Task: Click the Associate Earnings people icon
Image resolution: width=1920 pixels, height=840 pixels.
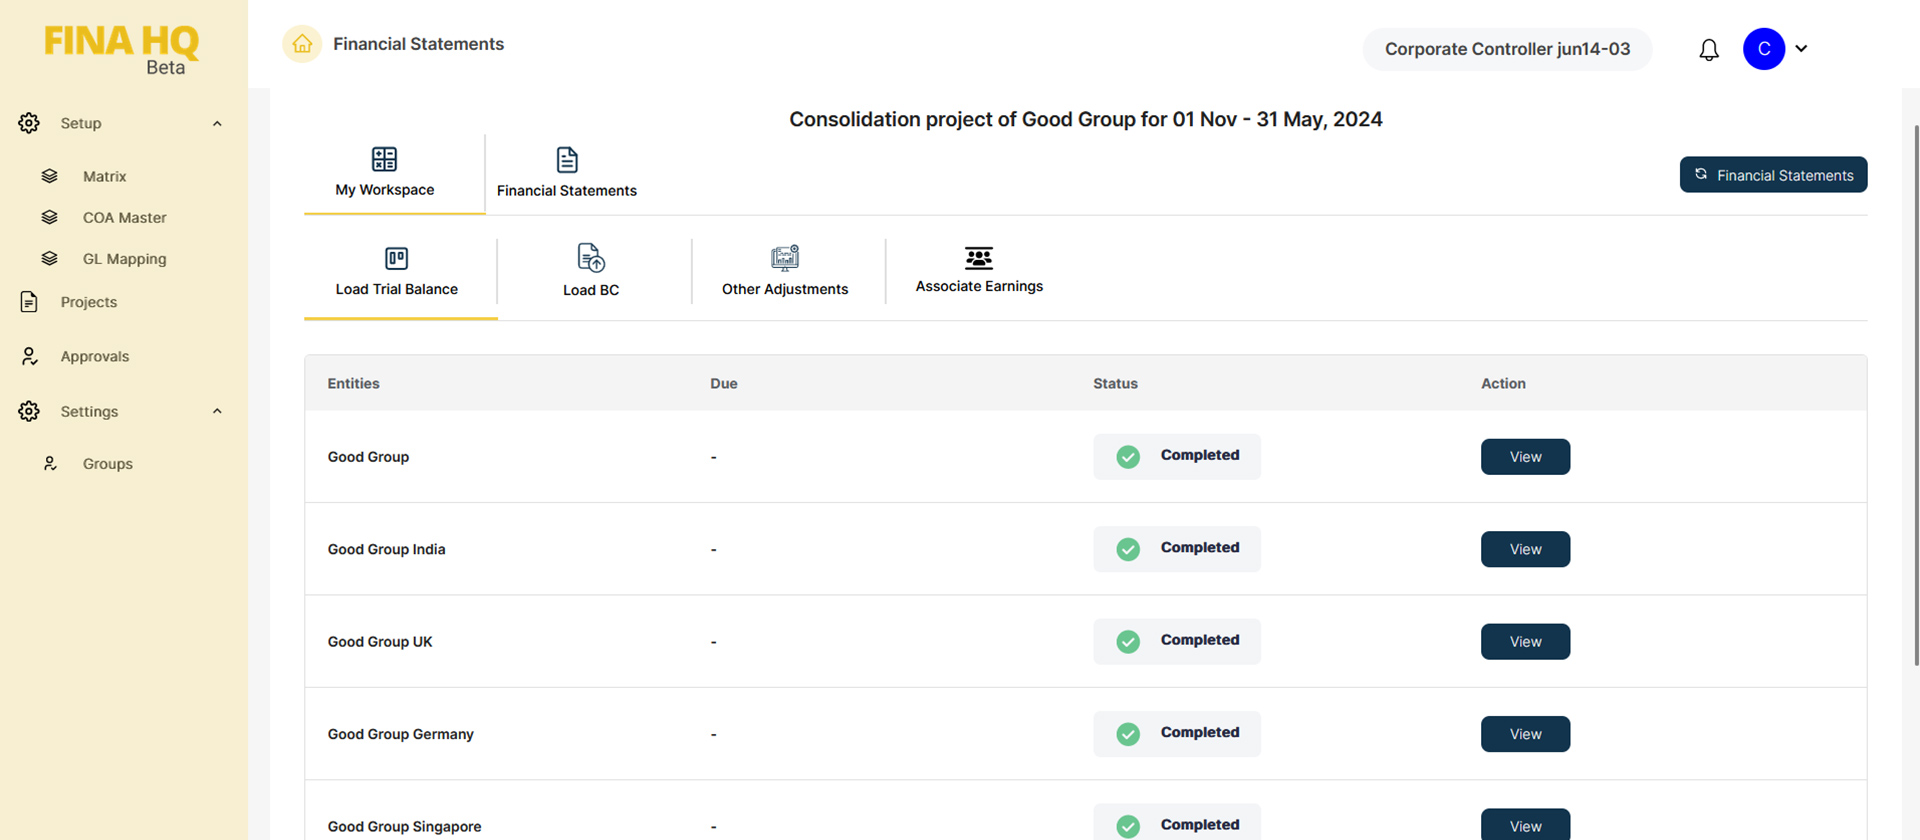Action: pos(979,258)
